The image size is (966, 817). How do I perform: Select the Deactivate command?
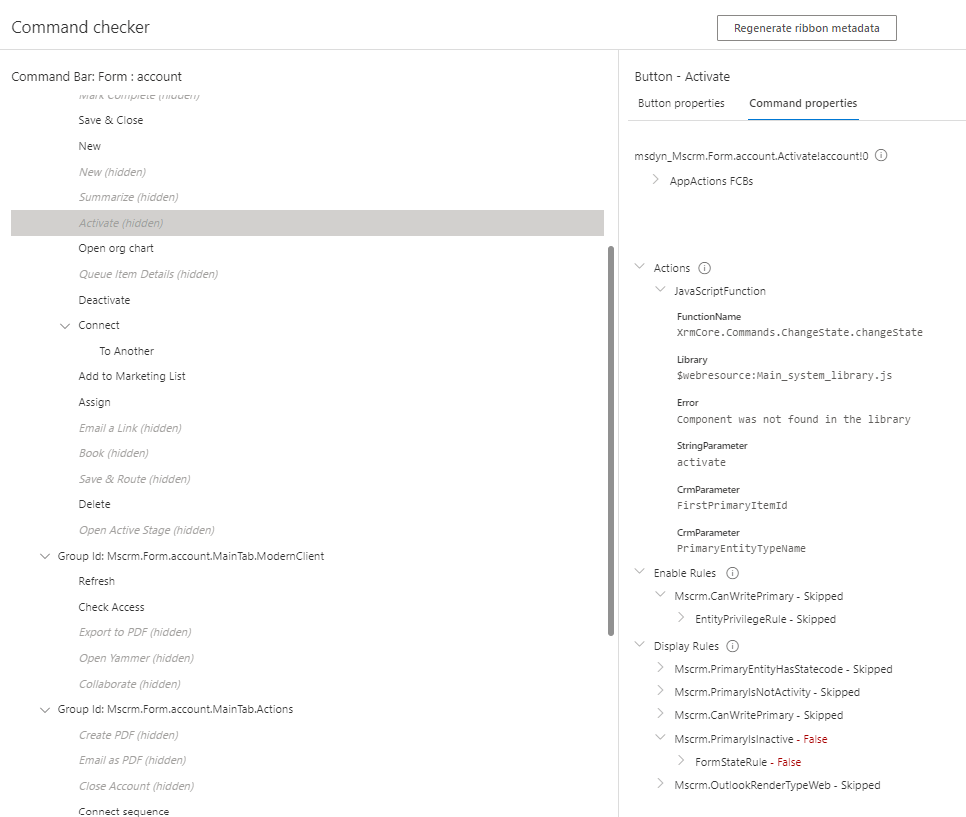(104, 300)
